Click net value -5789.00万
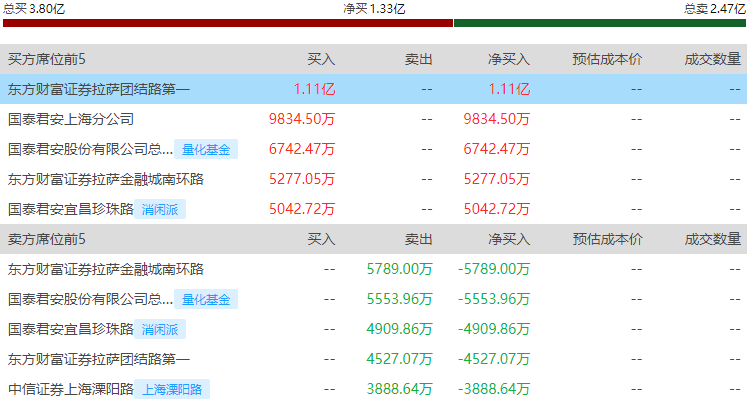 (x=494, y=269)
